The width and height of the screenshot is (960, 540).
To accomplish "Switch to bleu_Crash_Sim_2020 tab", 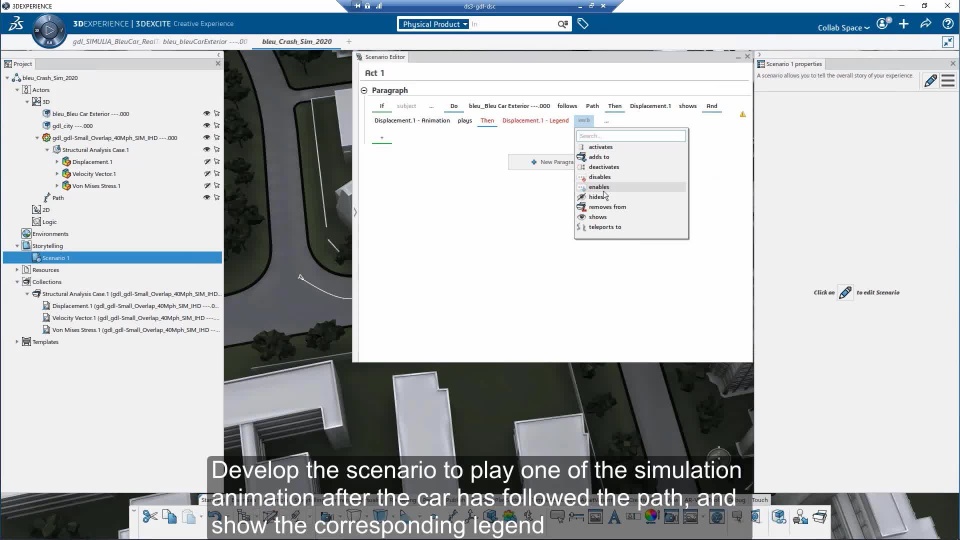I will 297,42.
